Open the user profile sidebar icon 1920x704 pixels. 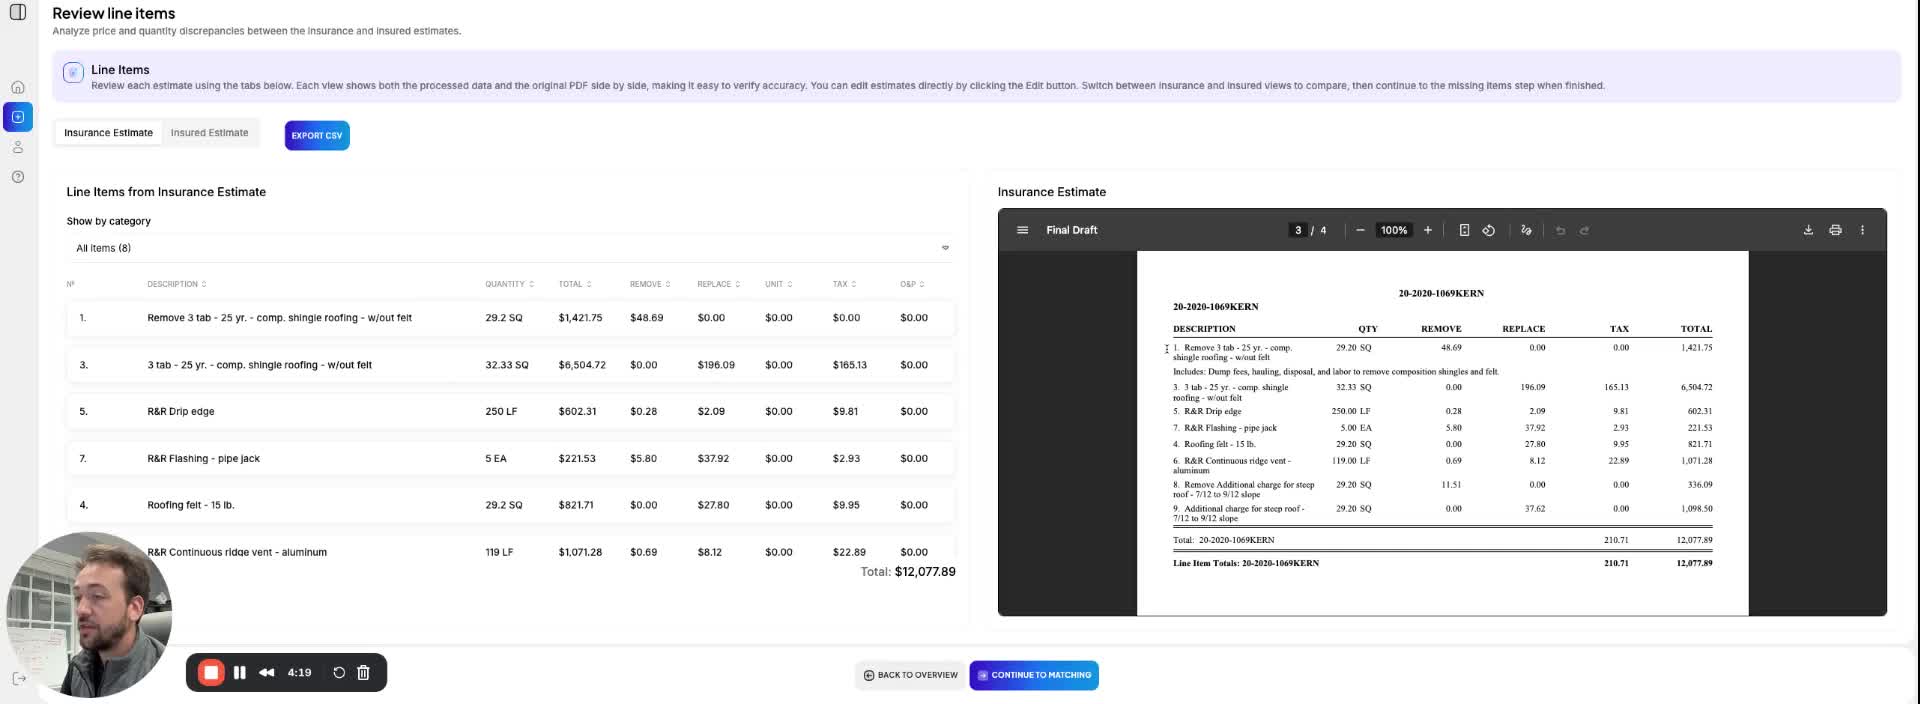coord(18,147)
